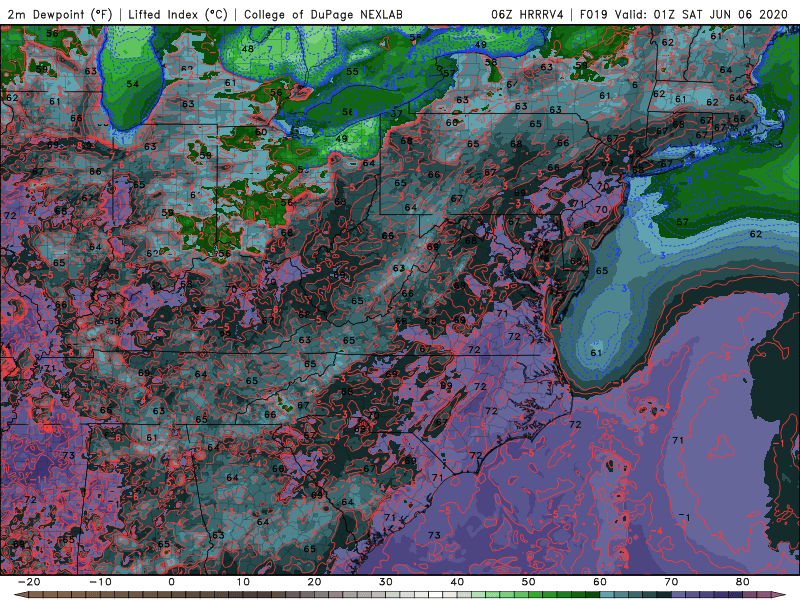Click the 10 label on the color scale

[x=243, y=582]
